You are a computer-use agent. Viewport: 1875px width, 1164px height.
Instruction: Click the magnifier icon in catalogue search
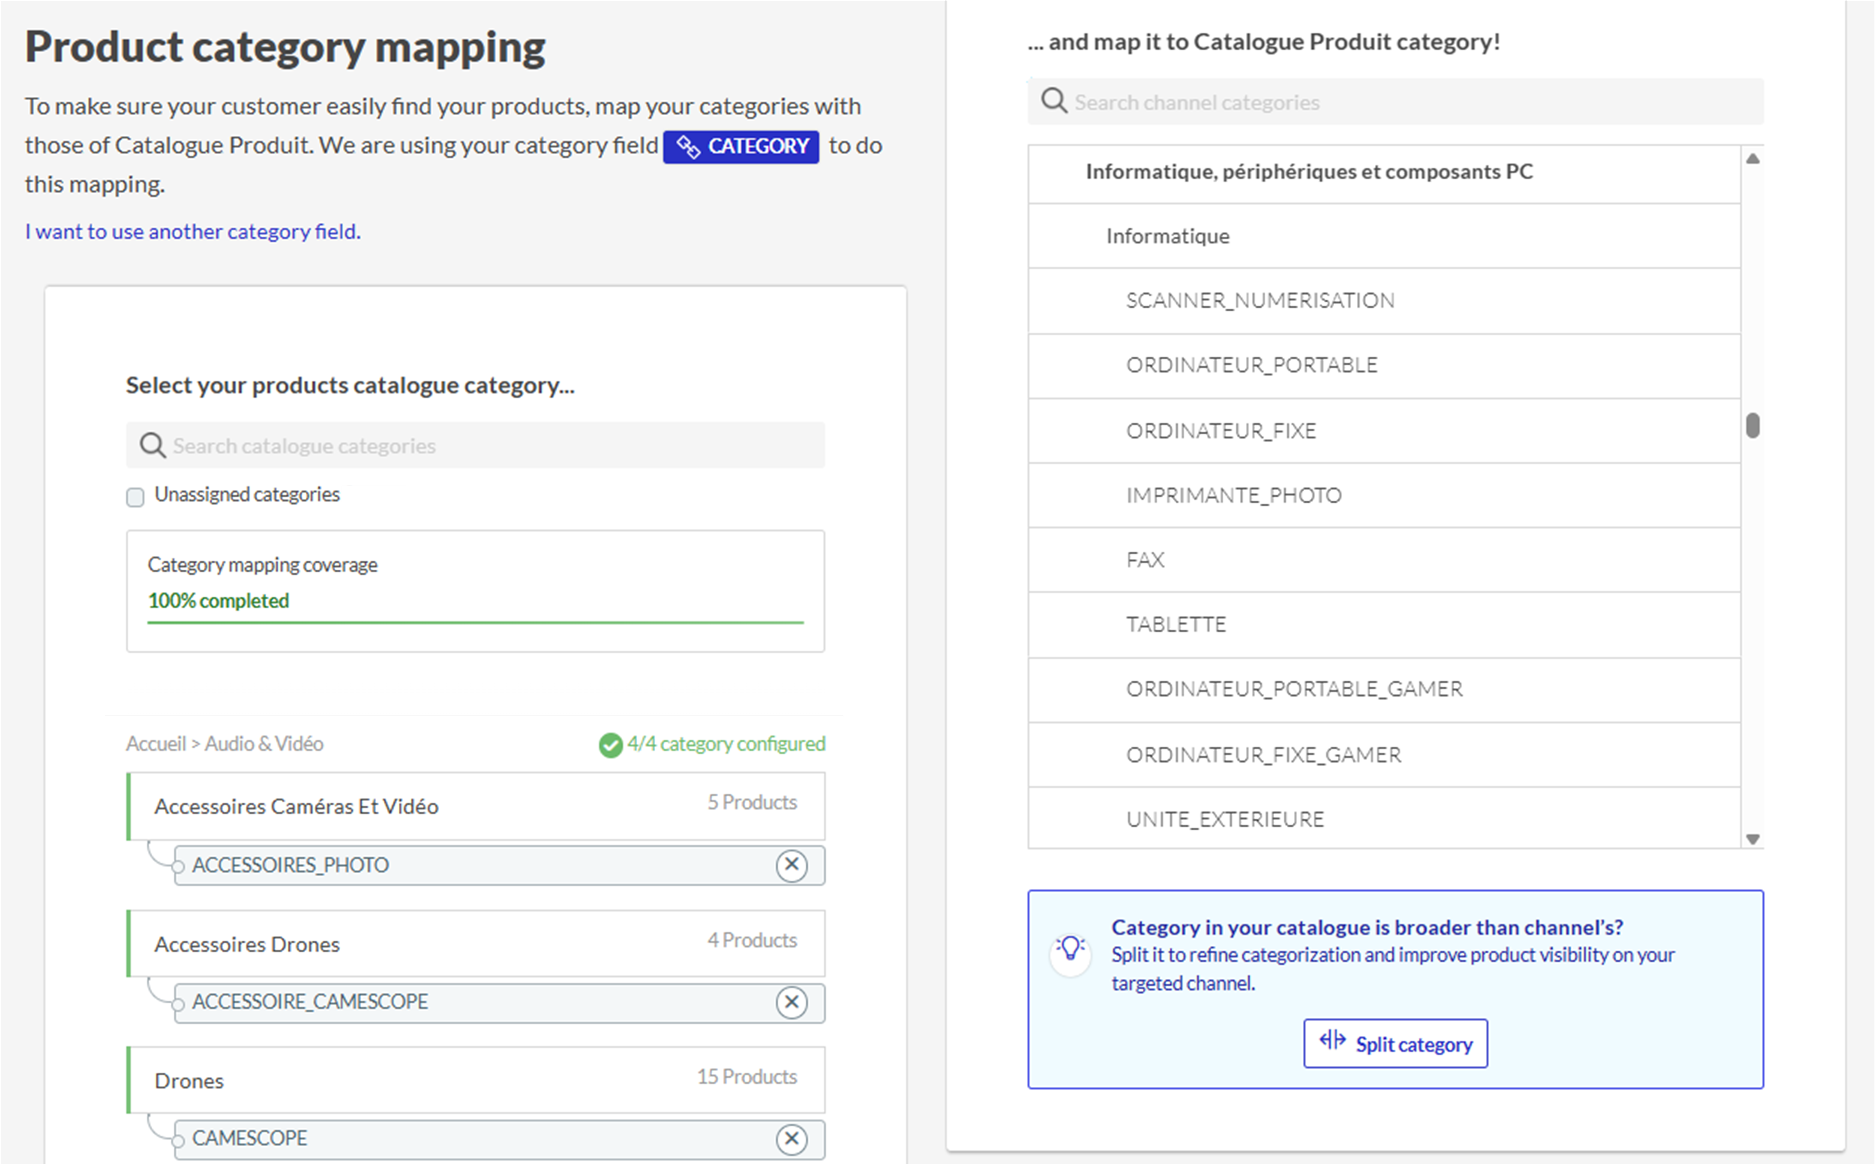(x=152, y=446)
